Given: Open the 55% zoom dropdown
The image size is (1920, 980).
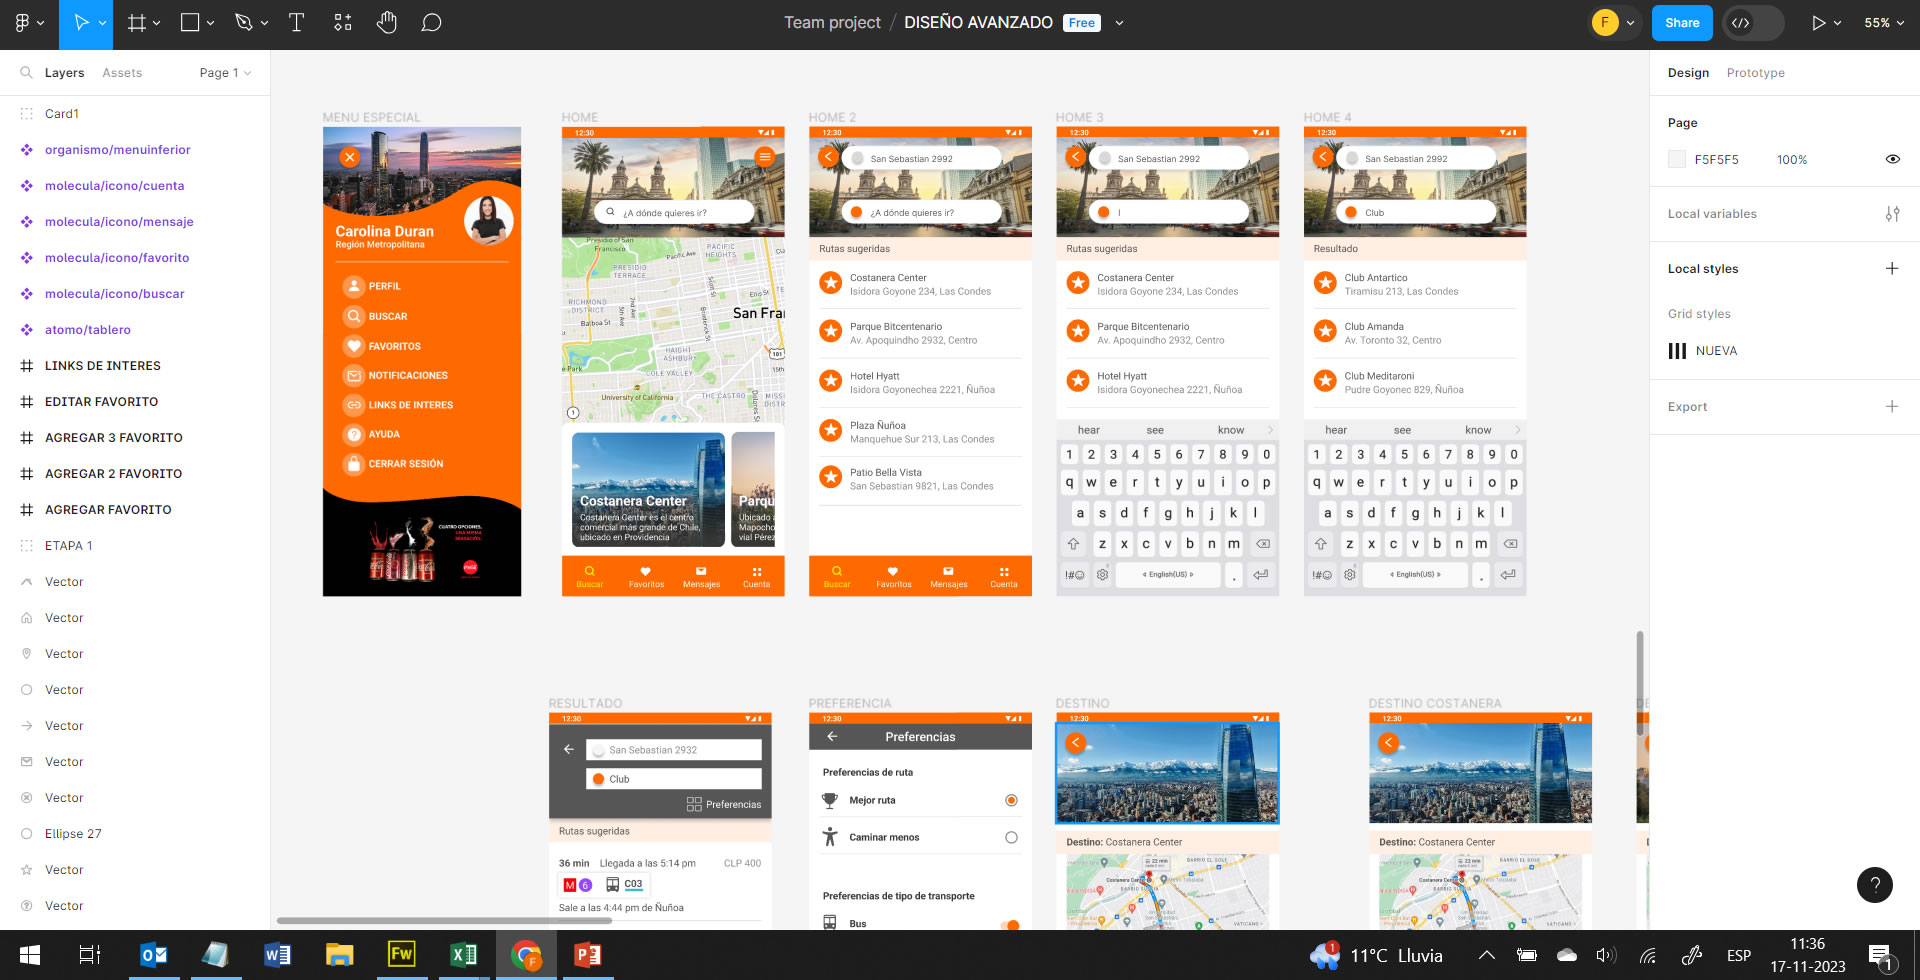Looking at the screenshot, I should [1884, 23].
